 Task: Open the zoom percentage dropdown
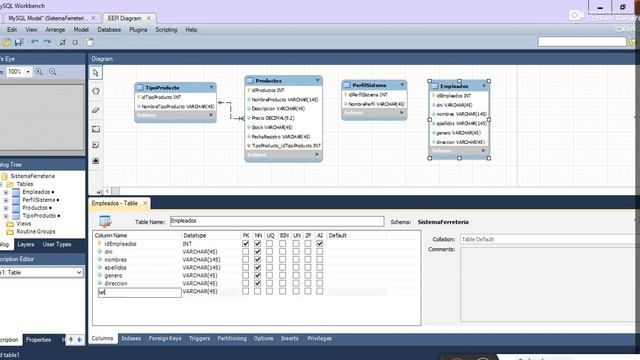tap(28, 72)
